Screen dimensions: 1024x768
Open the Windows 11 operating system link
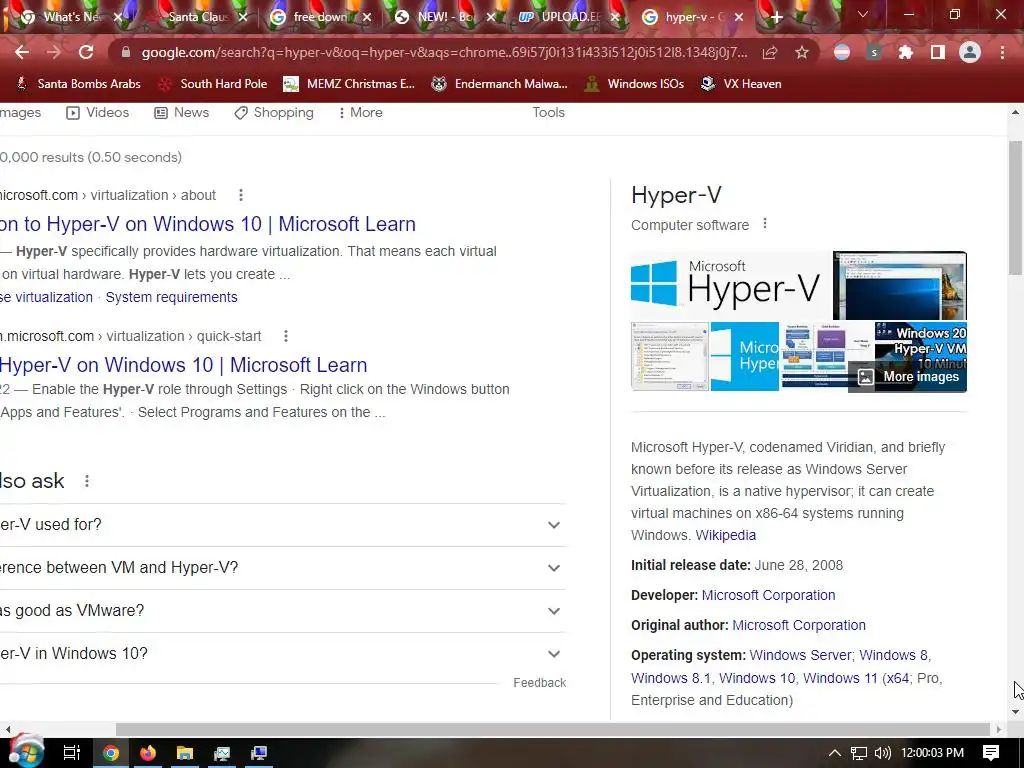[x=840, y=678]
